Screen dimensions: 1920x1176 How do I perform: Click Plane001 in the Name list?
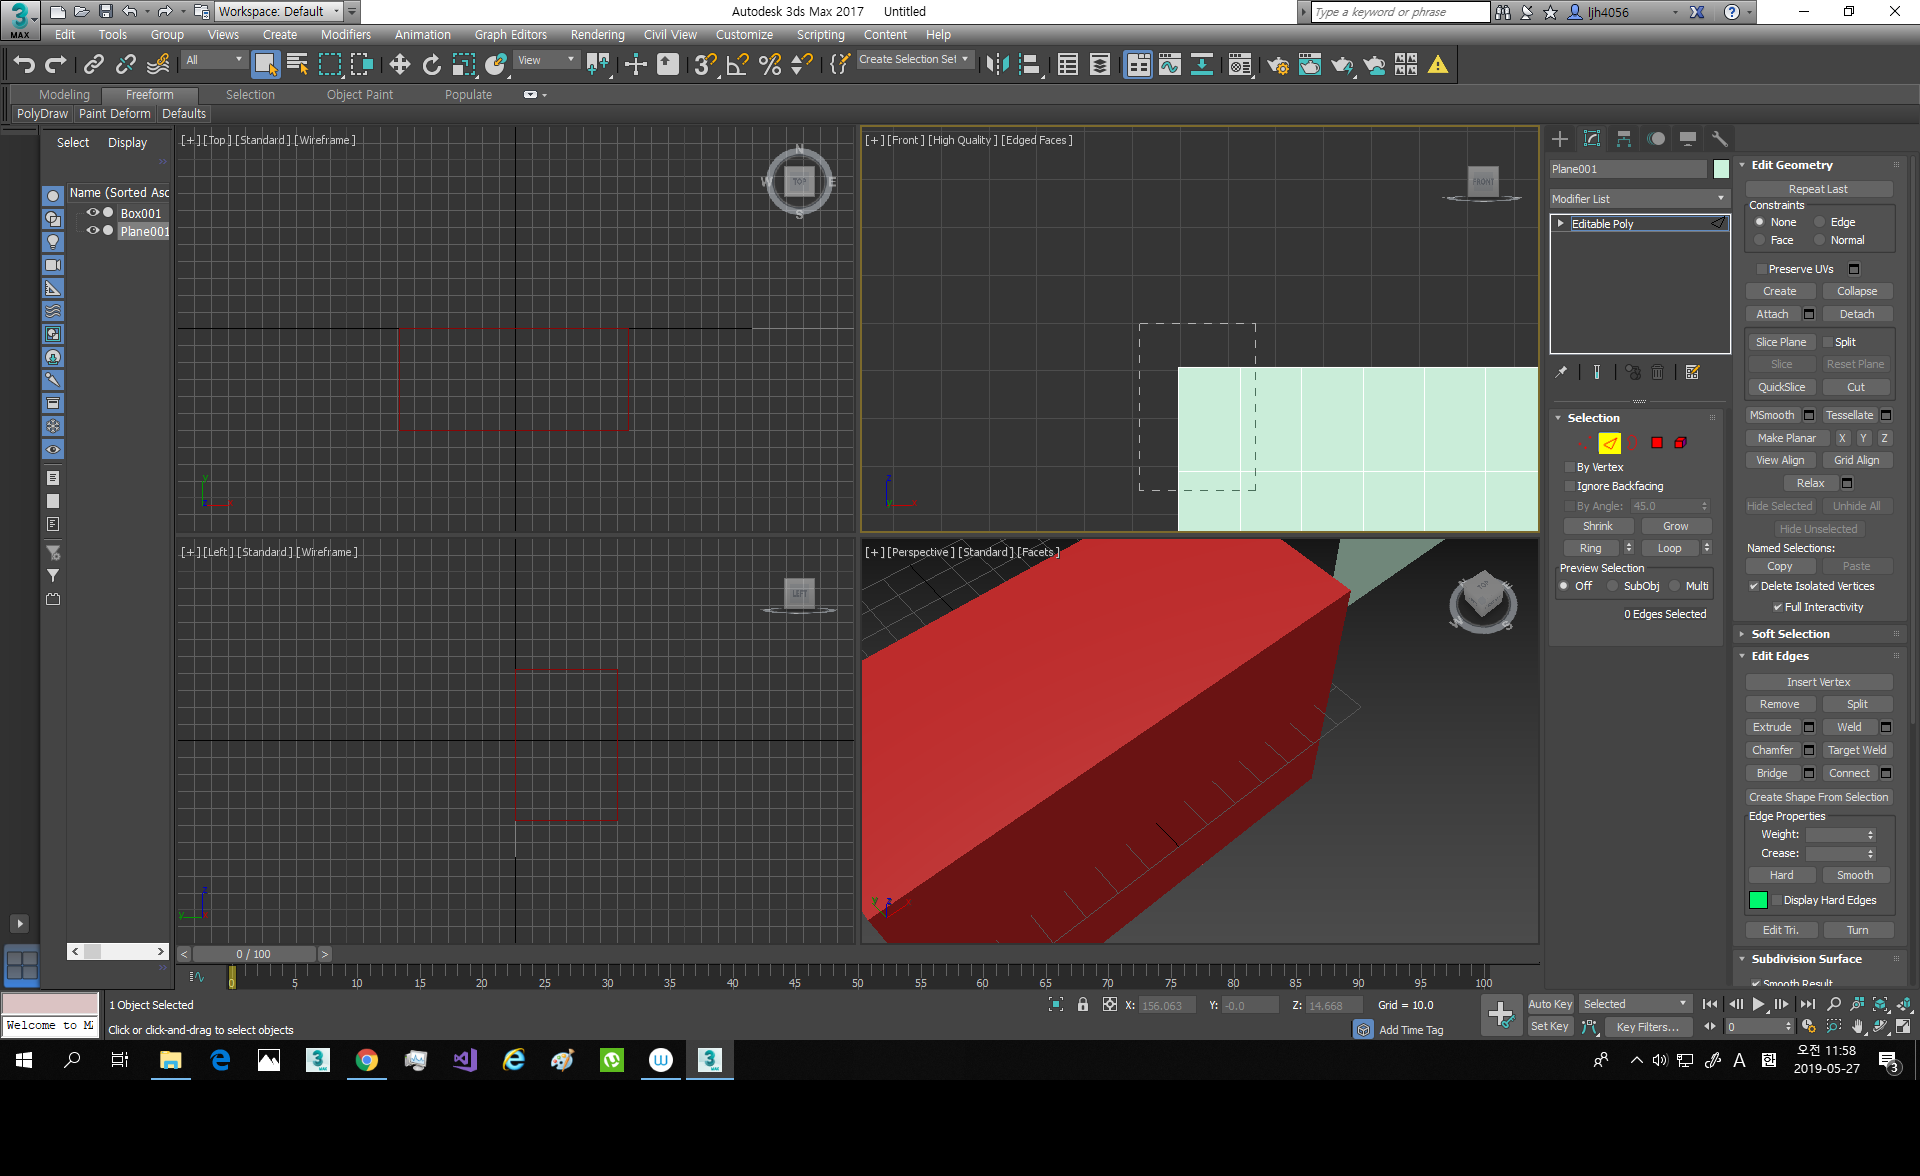tap(145, 230)
